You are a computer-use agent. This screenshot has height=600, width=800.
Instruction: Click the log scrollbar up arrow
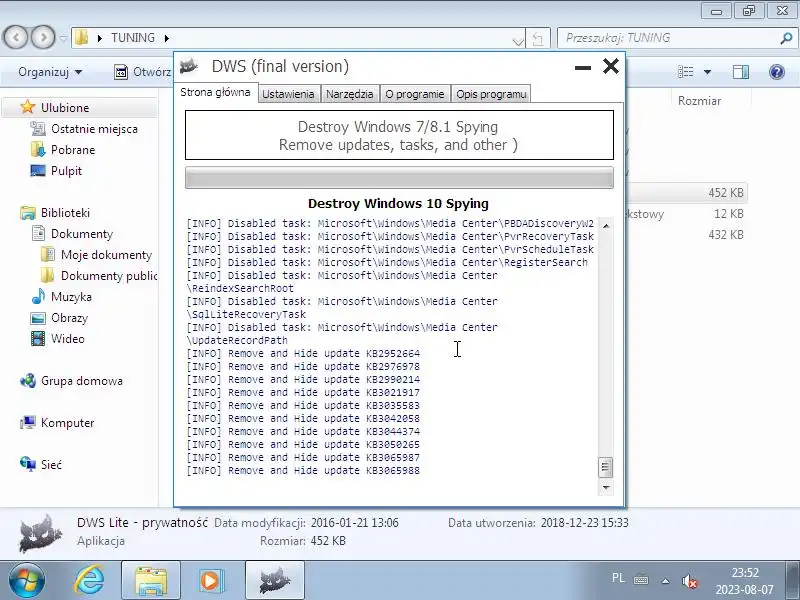[x=606, y=226]
